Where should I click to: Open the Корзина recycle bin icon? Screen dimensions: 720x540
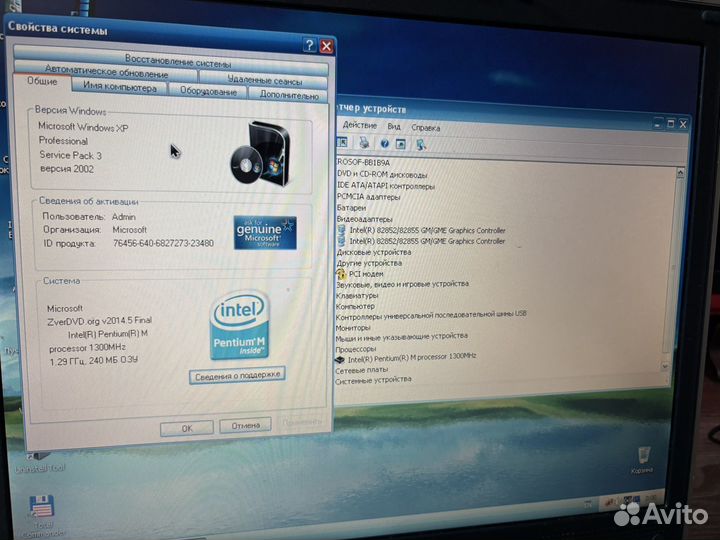point(642,458)
